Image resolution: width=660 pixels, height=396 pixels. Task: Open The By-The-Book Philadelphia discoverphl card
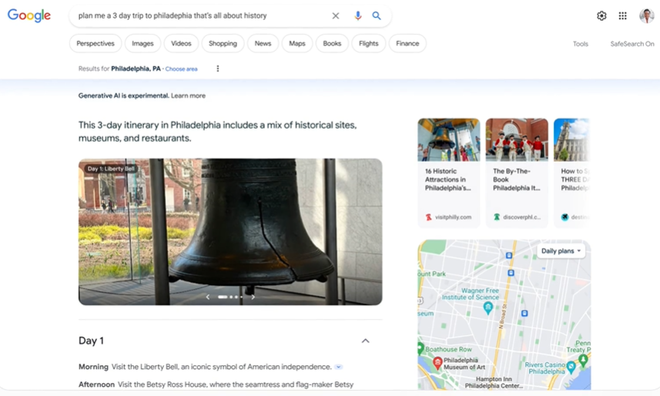(x=517, y=173)
